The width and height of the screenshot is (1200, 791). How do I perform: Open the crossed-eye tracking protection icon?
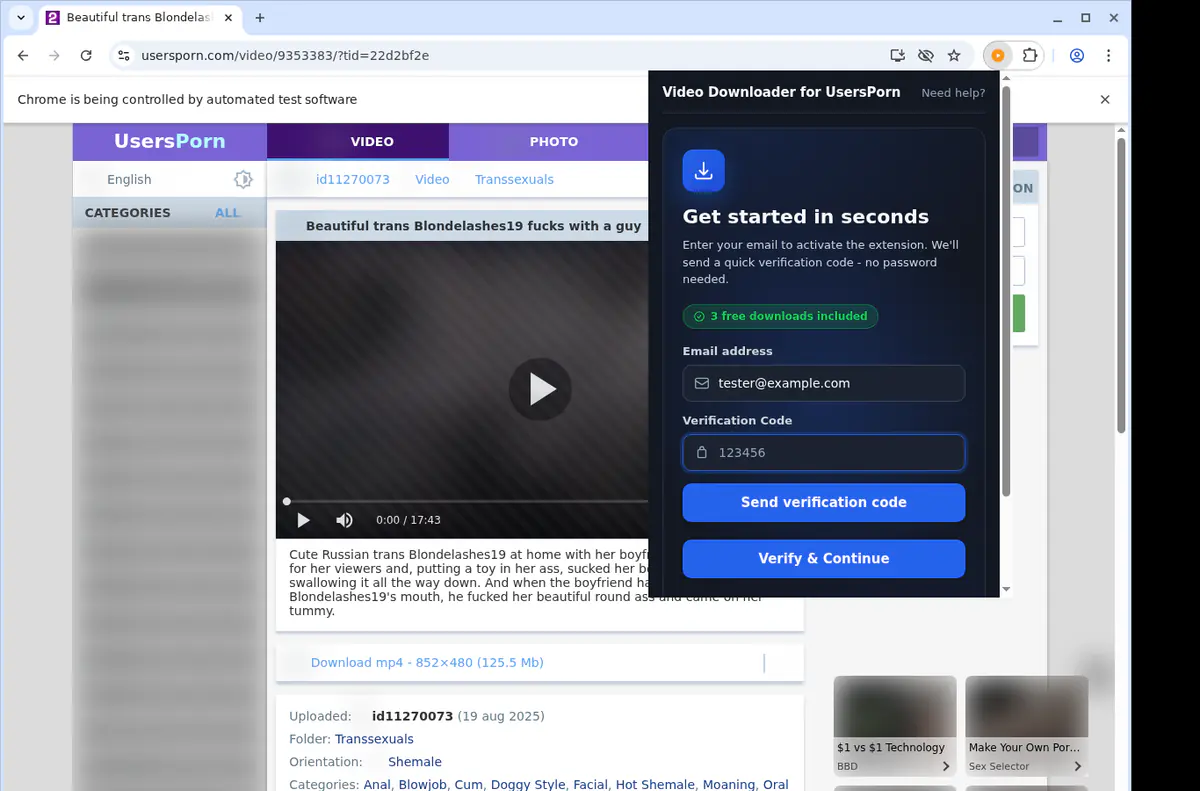coord(925,56)
